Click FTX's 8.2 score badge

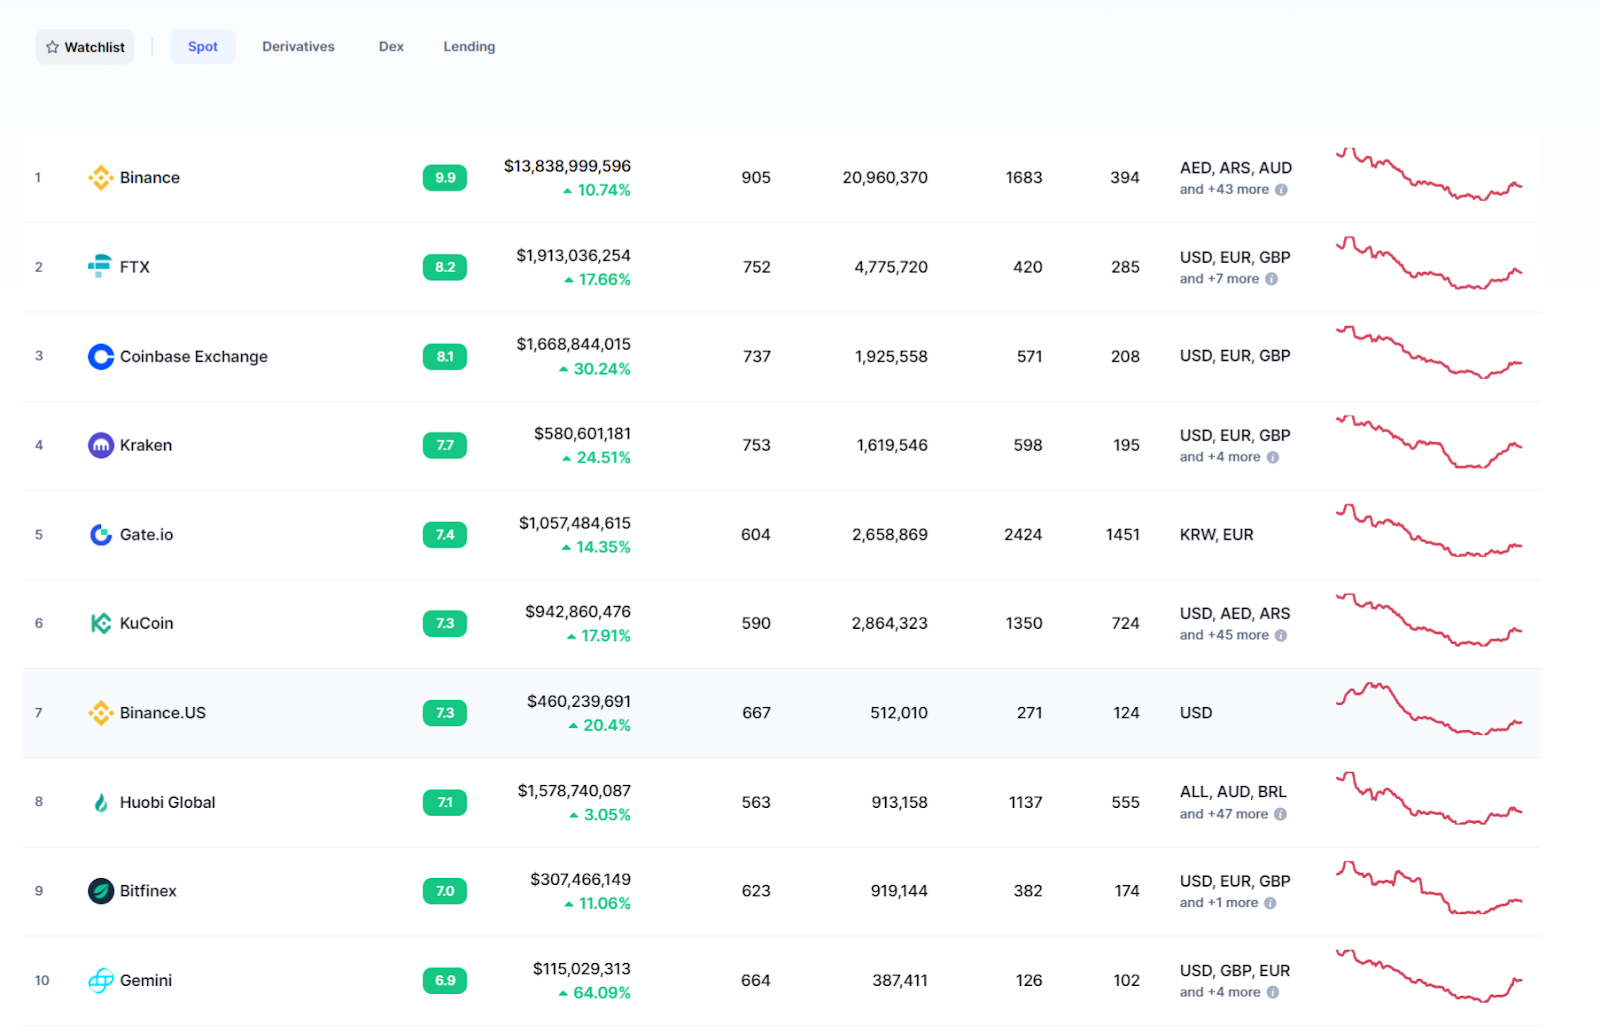[445, 267]
